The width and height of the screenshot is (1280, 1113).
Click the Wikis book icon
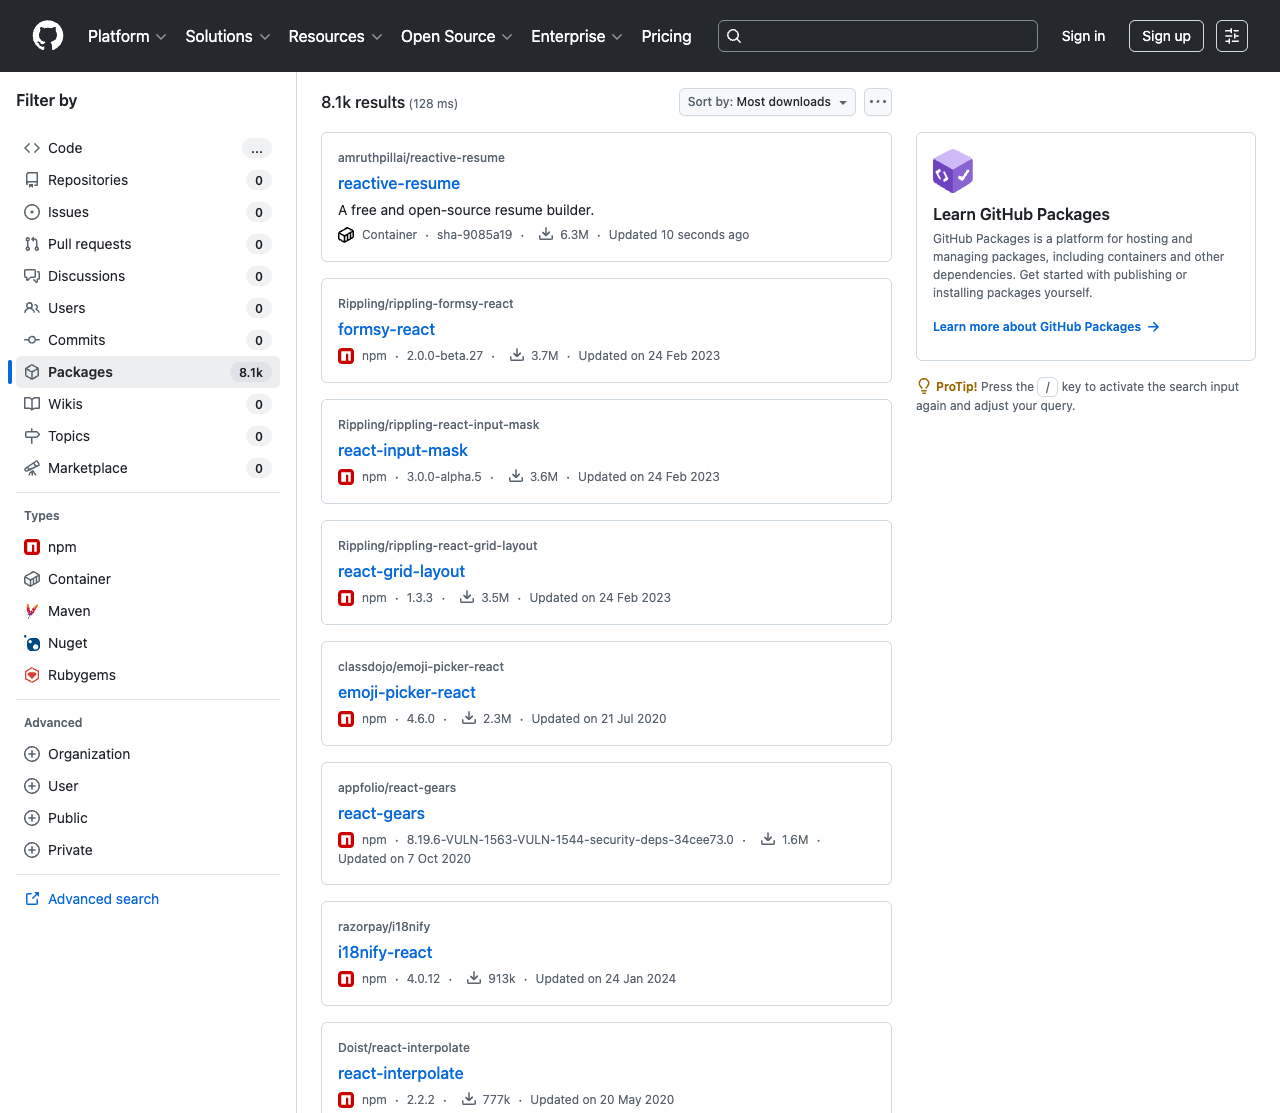[x=32, y=404]
